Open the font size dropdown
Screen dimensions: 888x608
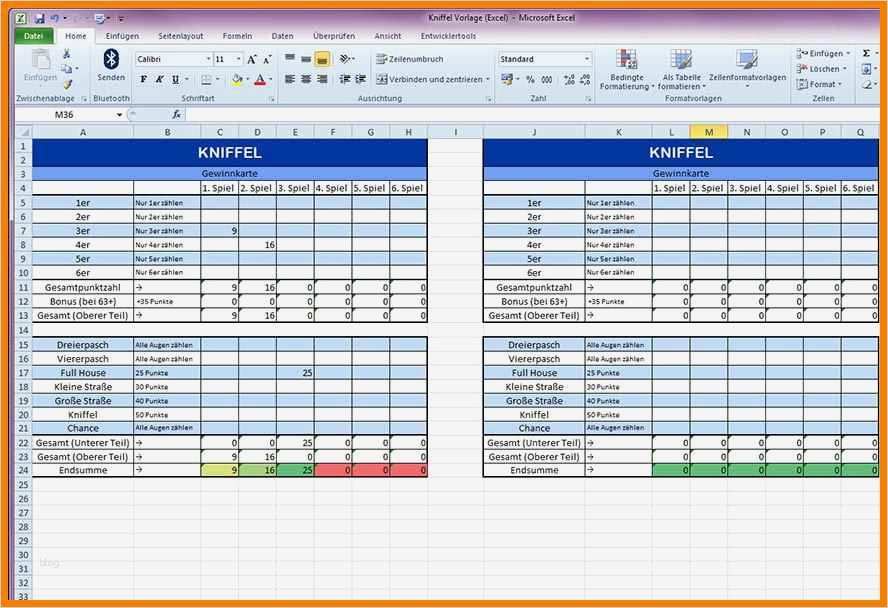tap(238, 57)
